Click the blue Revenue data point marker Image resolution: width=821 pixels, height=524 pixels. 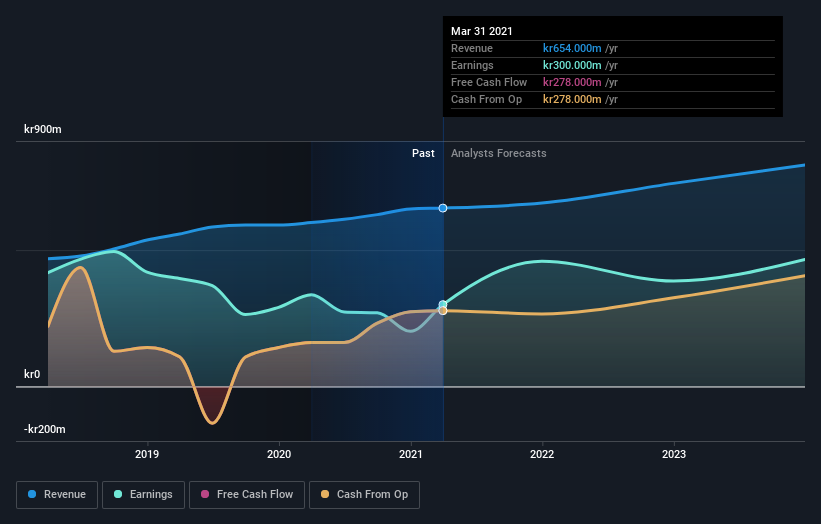pyautogui.click(x=443, y=208)
